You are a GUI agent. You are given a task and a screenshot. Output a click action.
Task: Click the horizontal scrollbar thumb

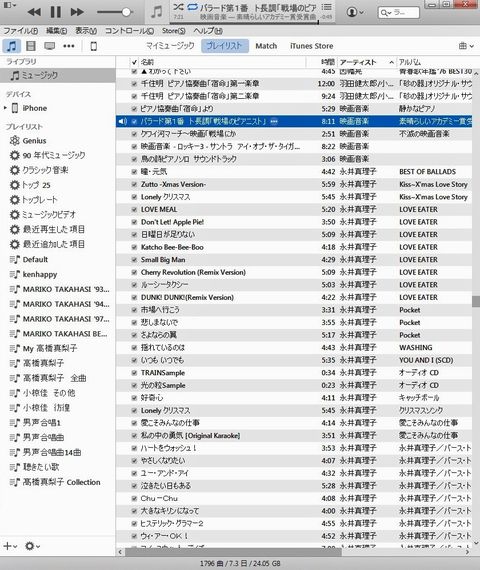click(233, 552)
